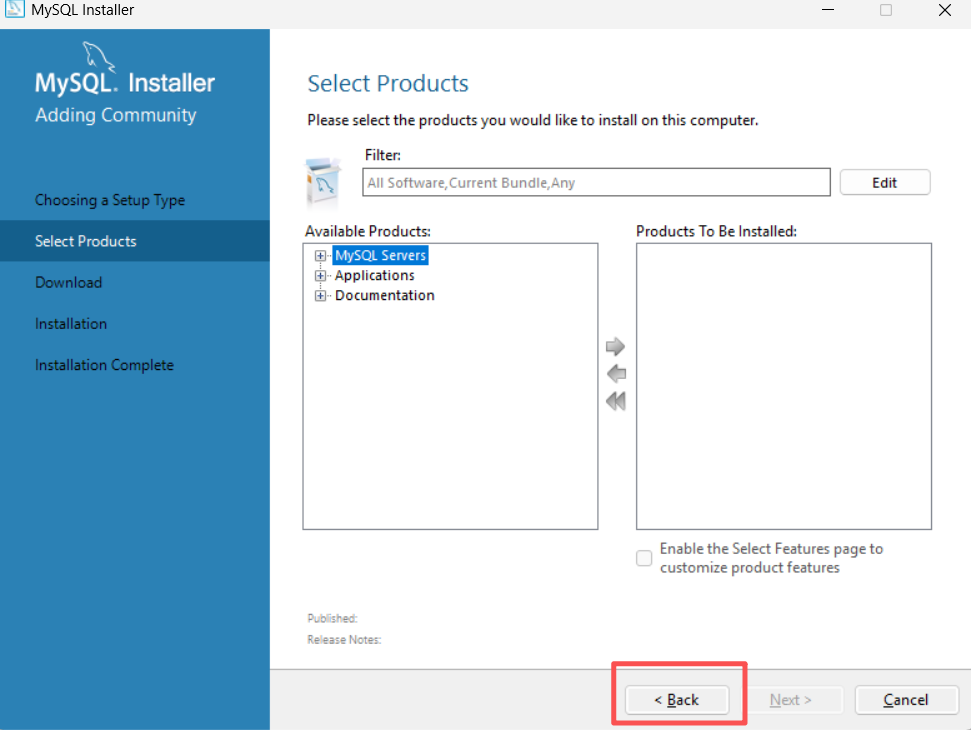
Task: Click the Back button
Action: tap(677, 700)
